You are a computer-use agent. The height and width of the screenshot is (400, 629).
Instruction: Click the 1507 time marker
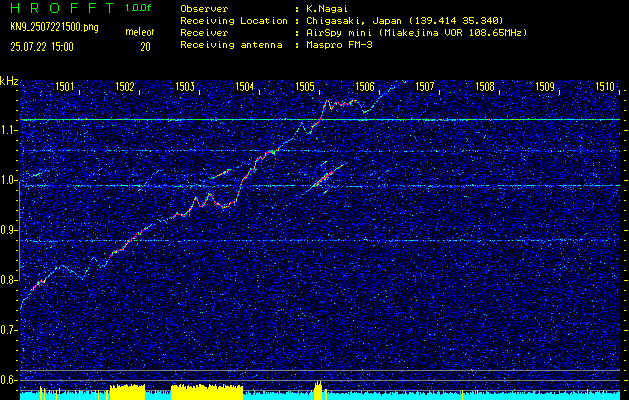[425, 86]
